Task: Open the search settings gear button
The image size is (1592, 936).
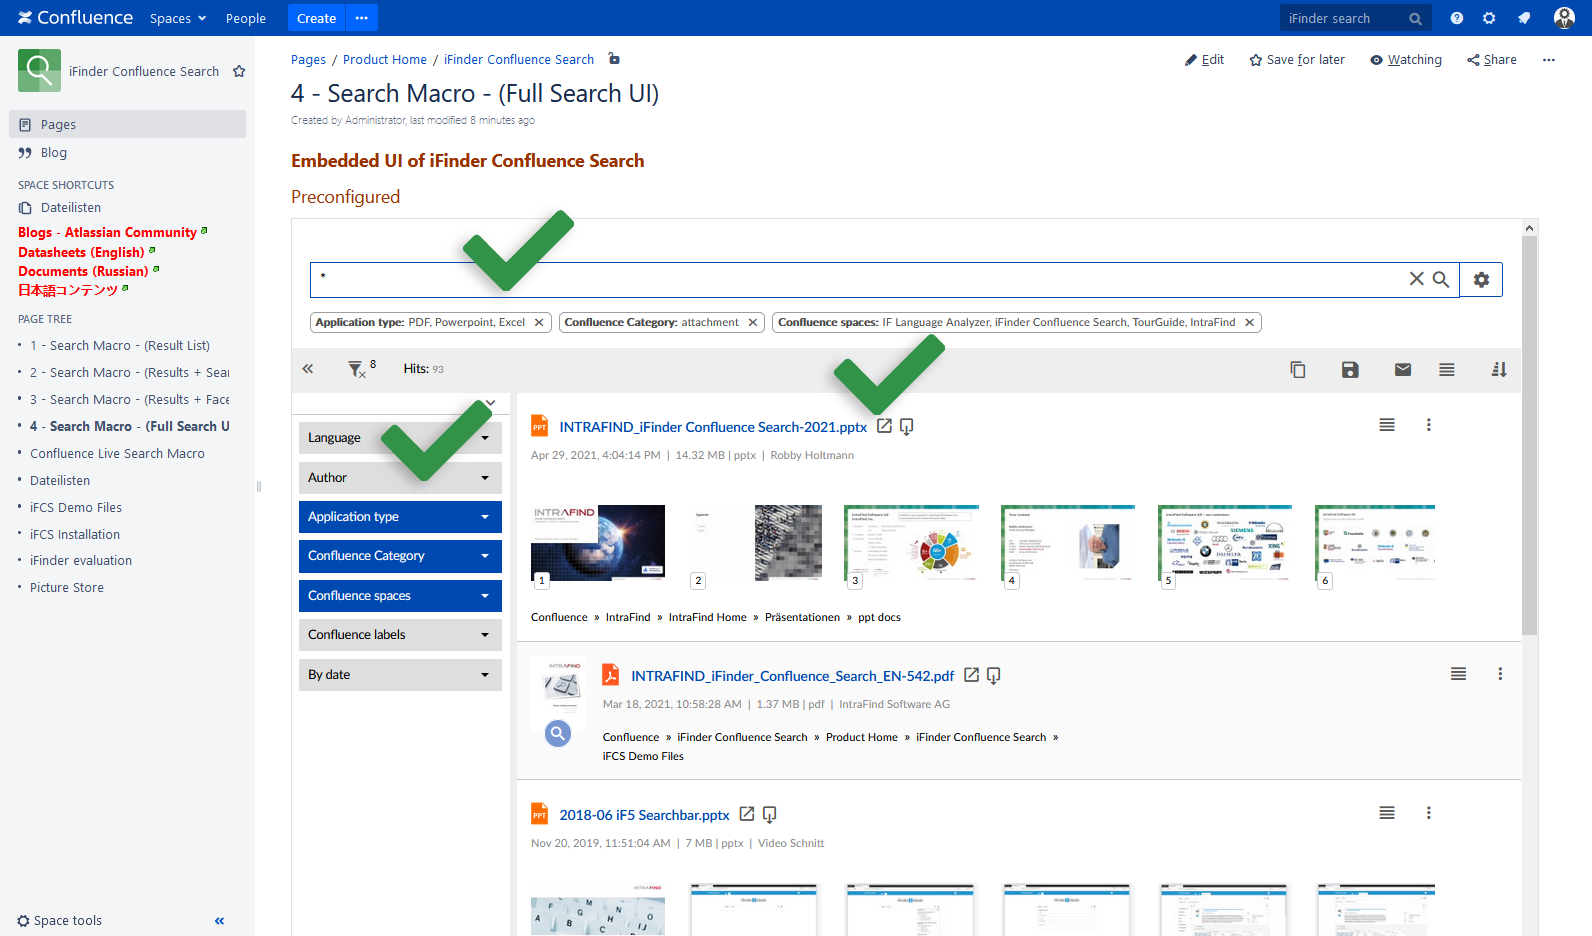Action: point(1481,280)
